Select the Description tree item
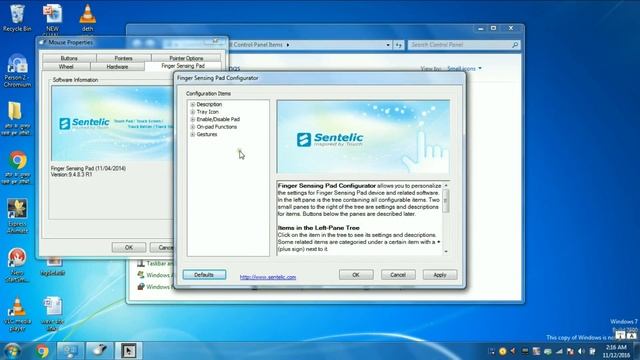The width and height of the screenshot is (640, 360). point(209,104)
